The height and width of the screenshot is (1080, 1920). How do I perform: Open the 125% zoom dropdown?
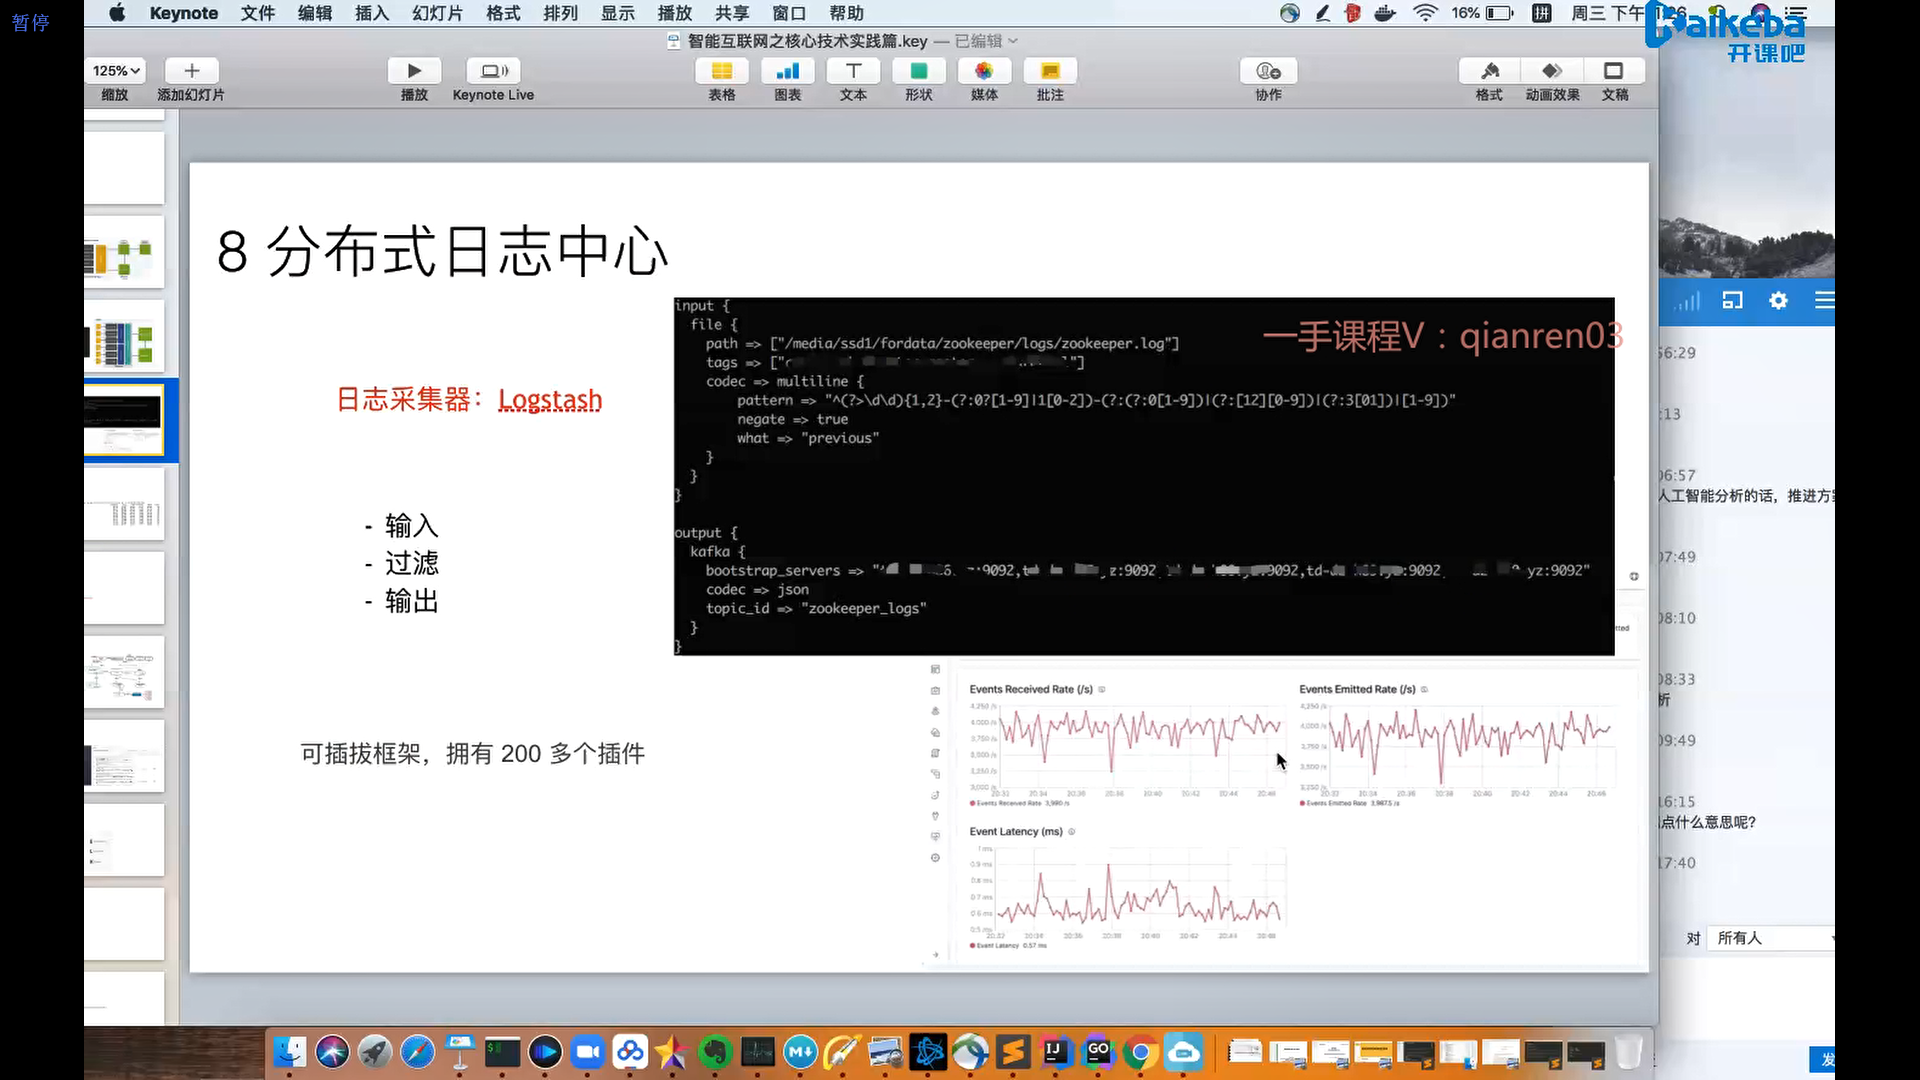pyautogui.click(x=116, y=71)
